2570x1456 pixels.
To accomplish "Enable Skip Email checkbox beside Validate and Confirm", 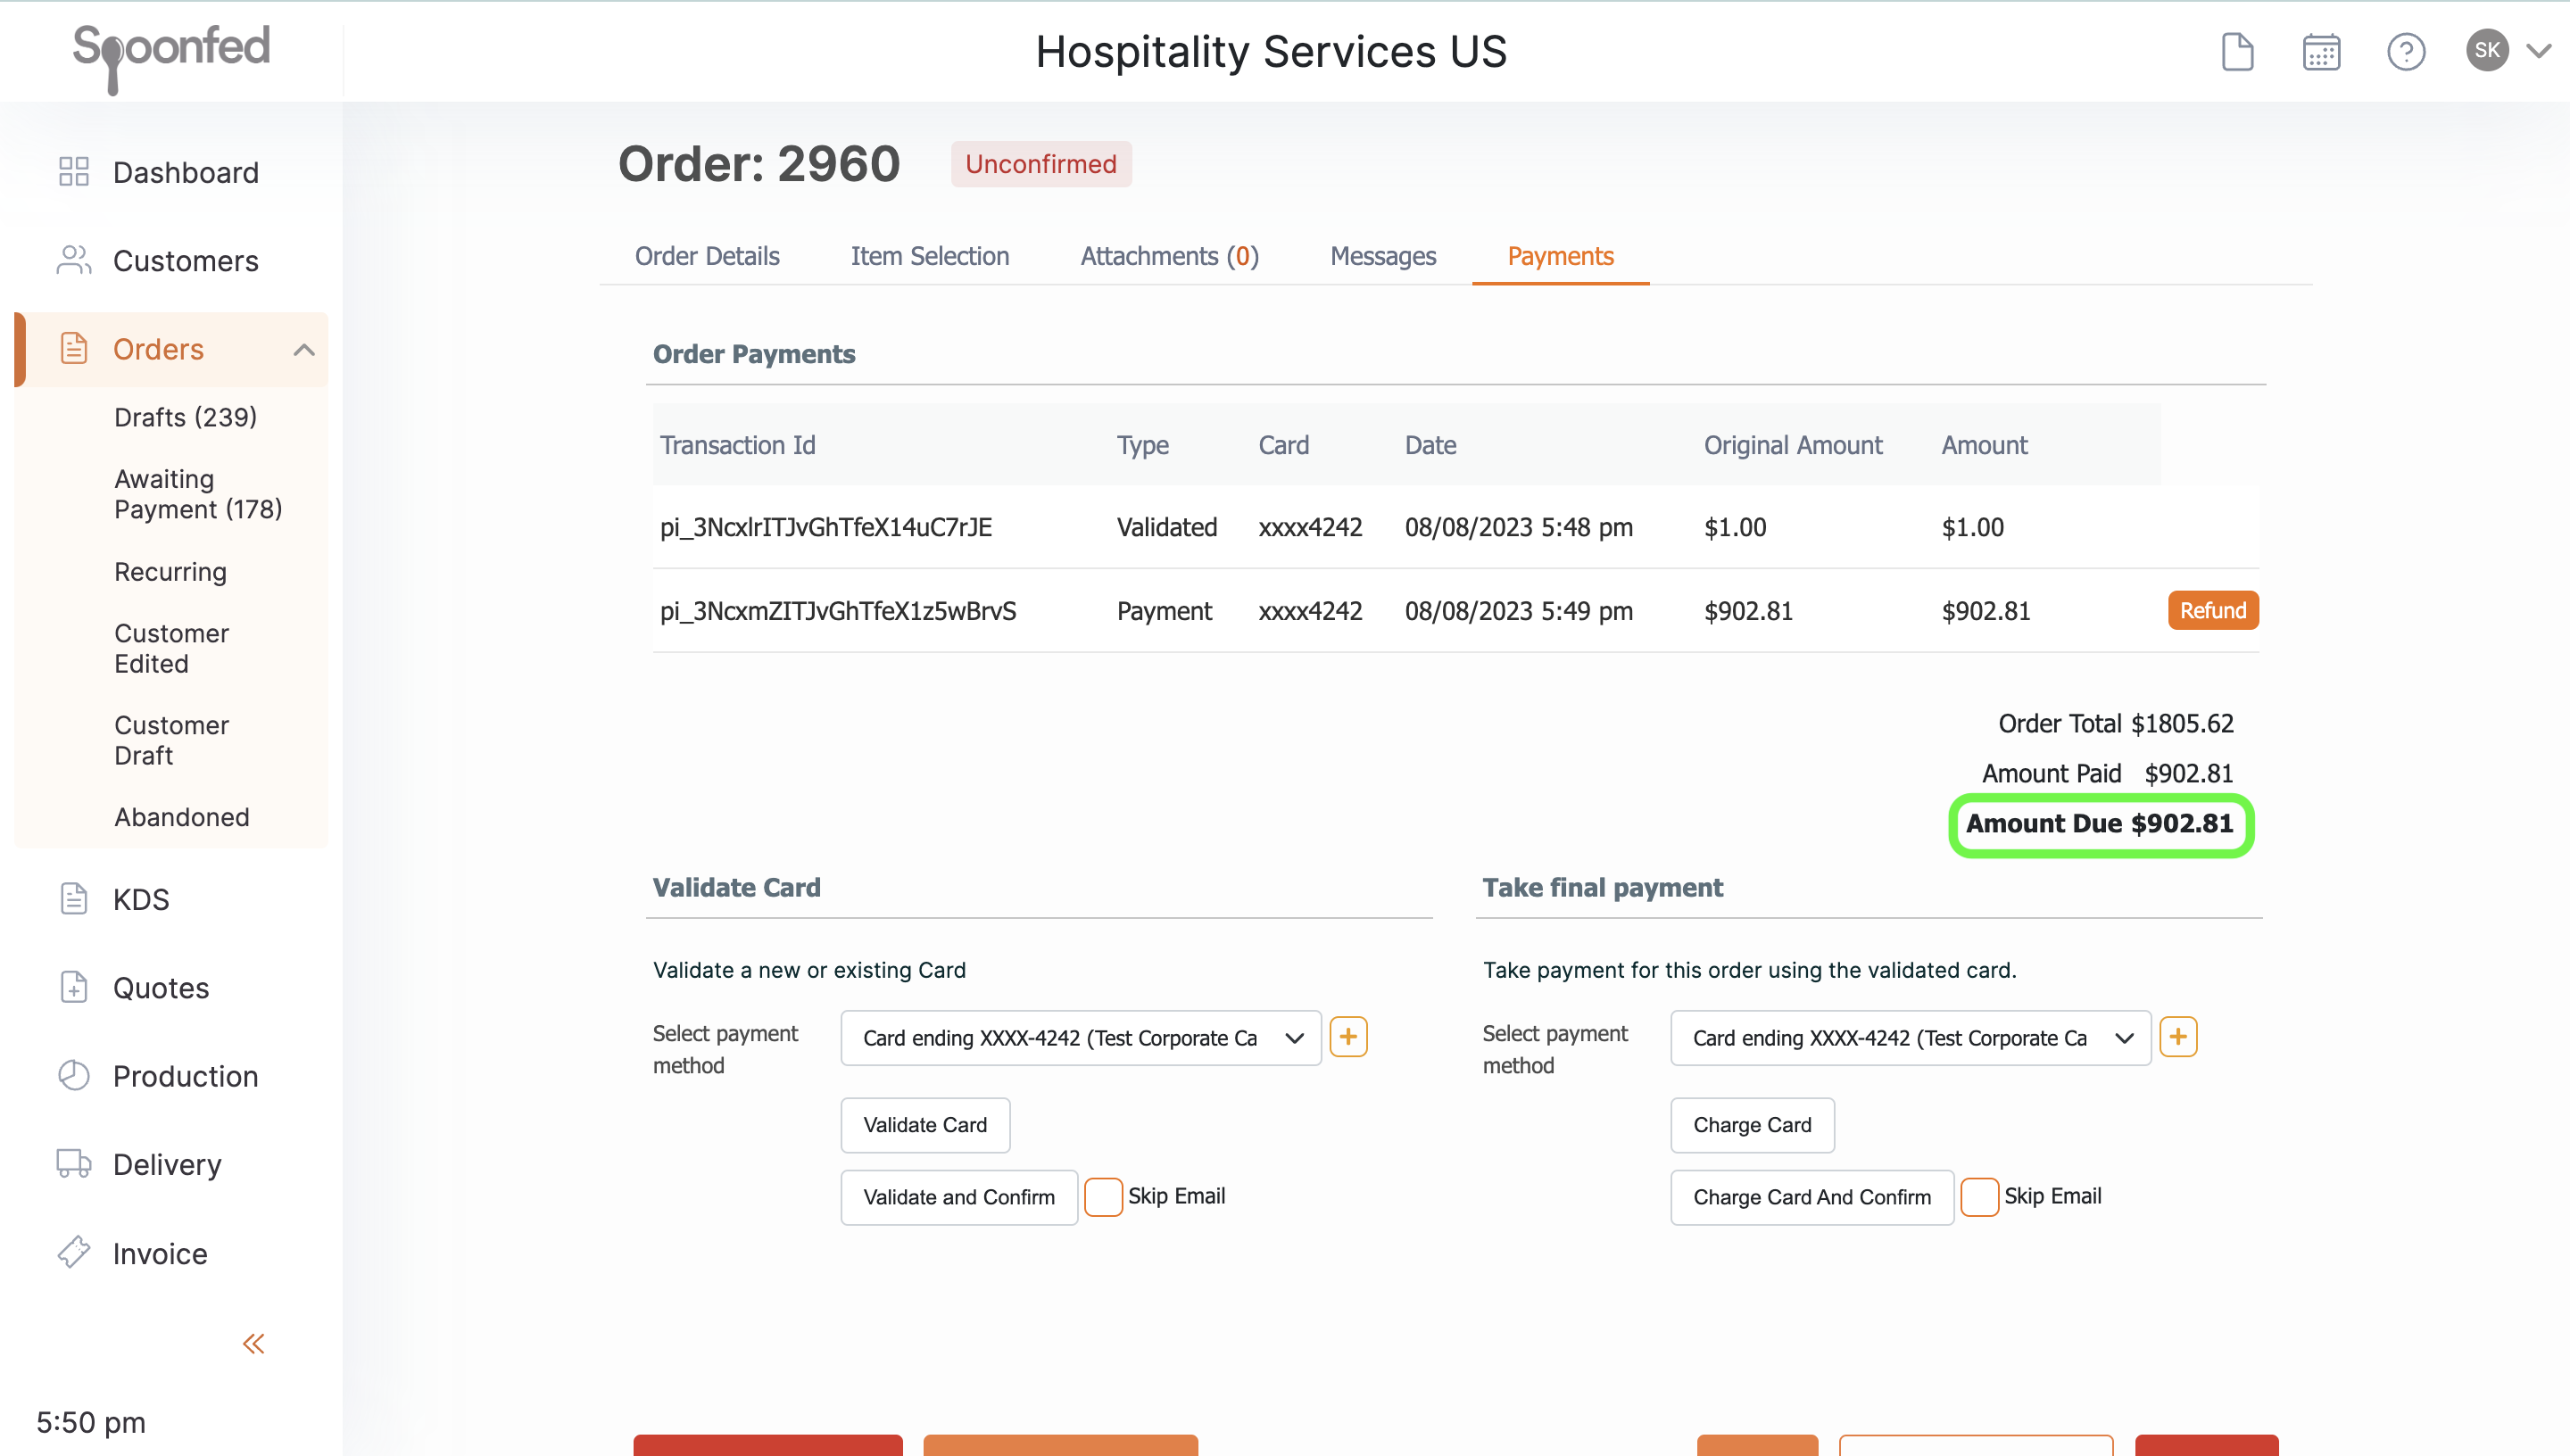I will point(1104,1197).
